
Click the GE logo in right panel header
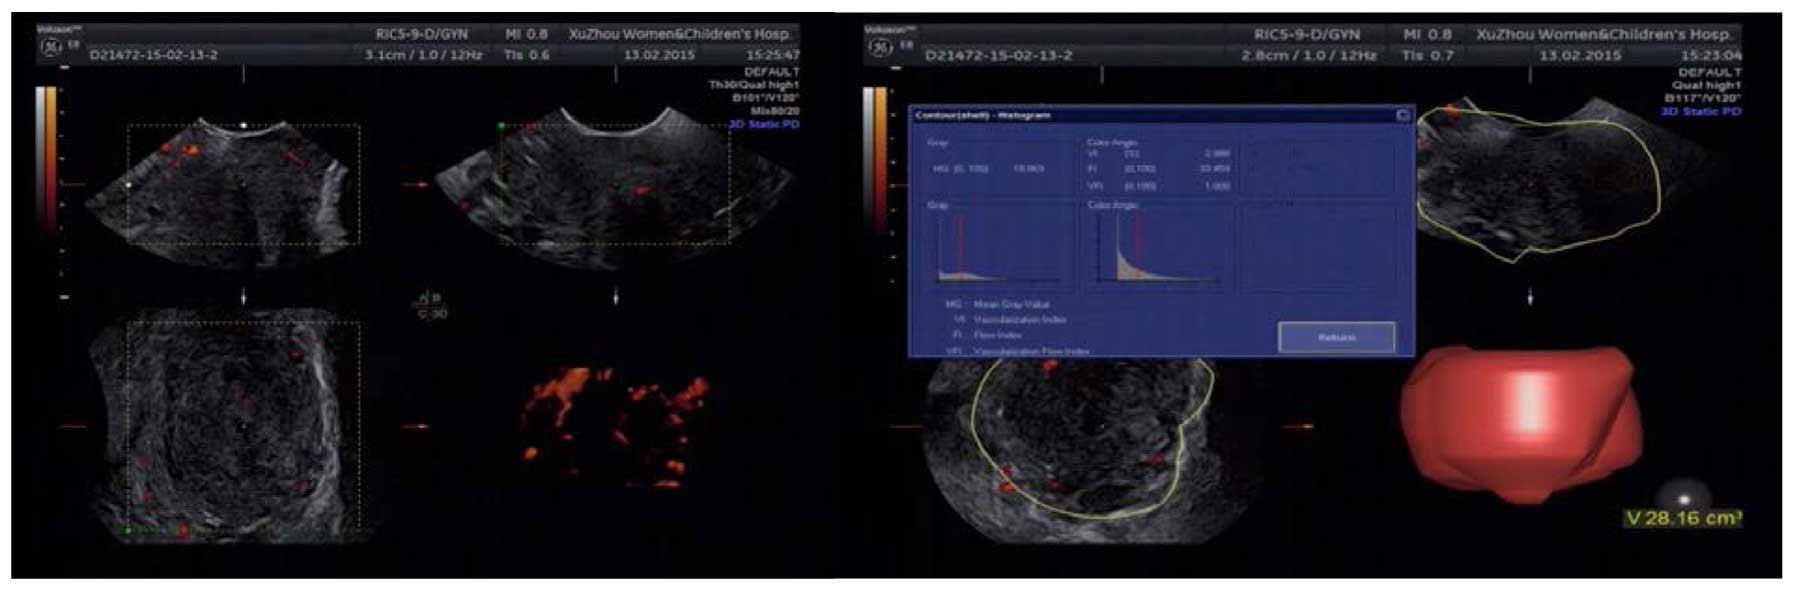point(880,47)
